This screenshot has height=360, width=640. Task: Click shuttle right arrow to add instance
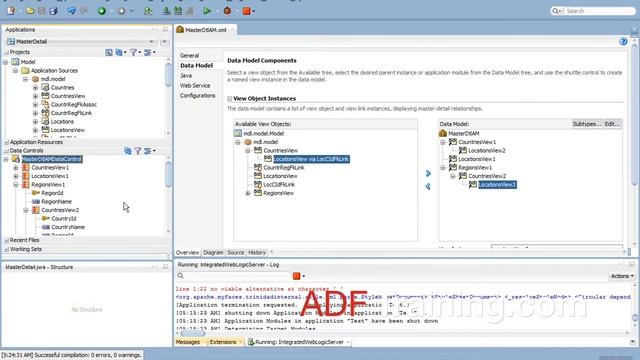tap(428, 173)
